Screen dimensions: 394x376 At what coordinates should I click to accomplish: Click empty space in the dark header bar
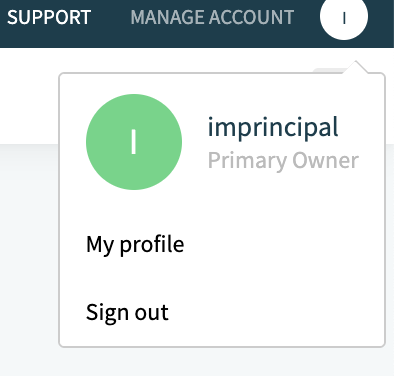(307, 38)
